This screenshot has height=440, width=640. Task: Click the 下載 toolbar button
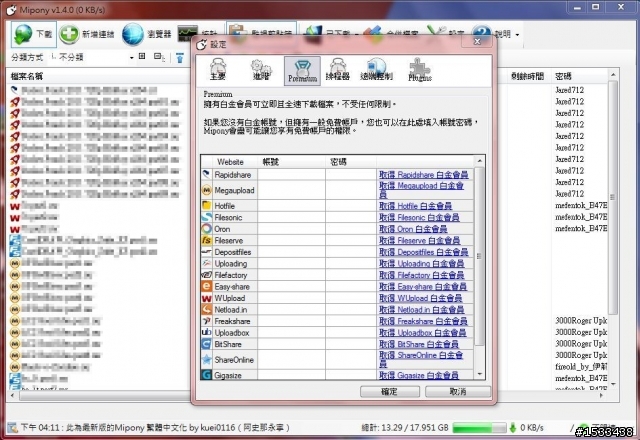[x=34, y=34]
